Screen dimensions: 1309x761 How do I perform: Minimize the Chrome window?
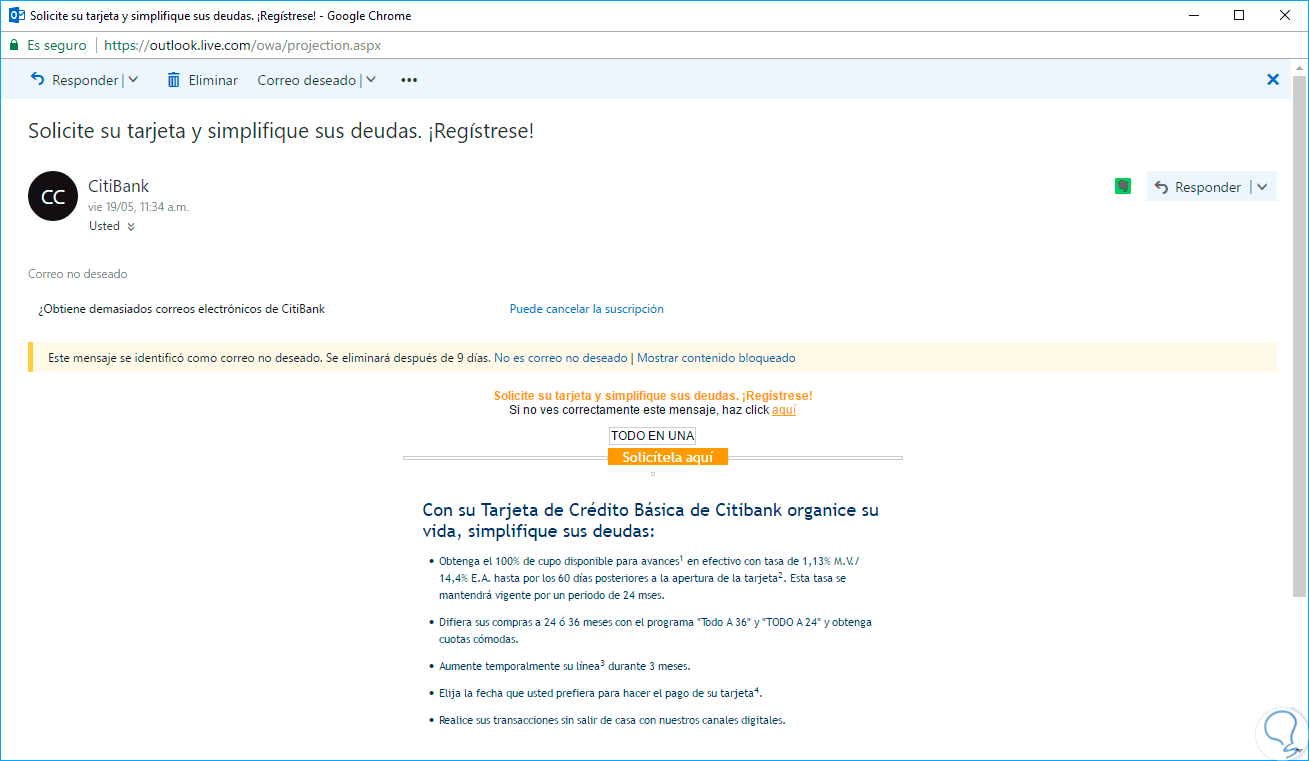point(1194,16)
